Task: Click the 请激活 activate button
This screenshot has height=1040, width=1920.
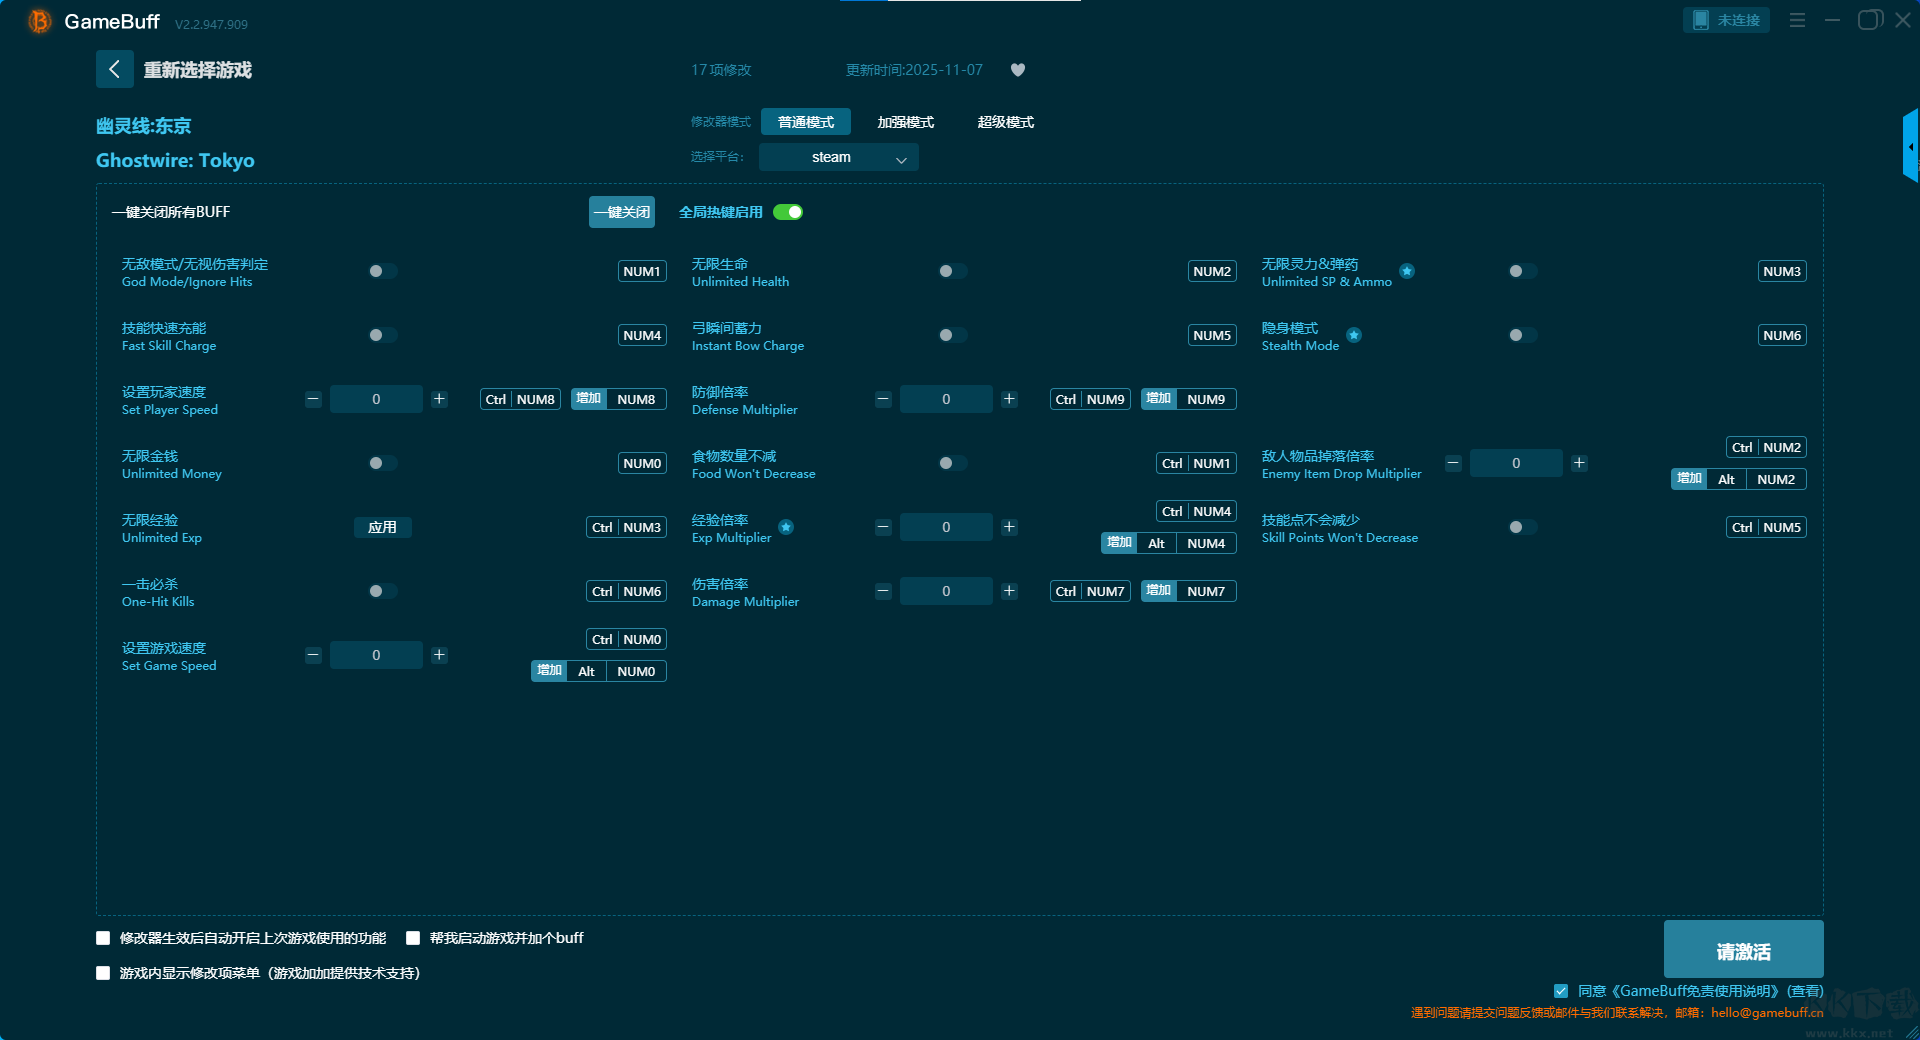Action: click(1743, 949)
